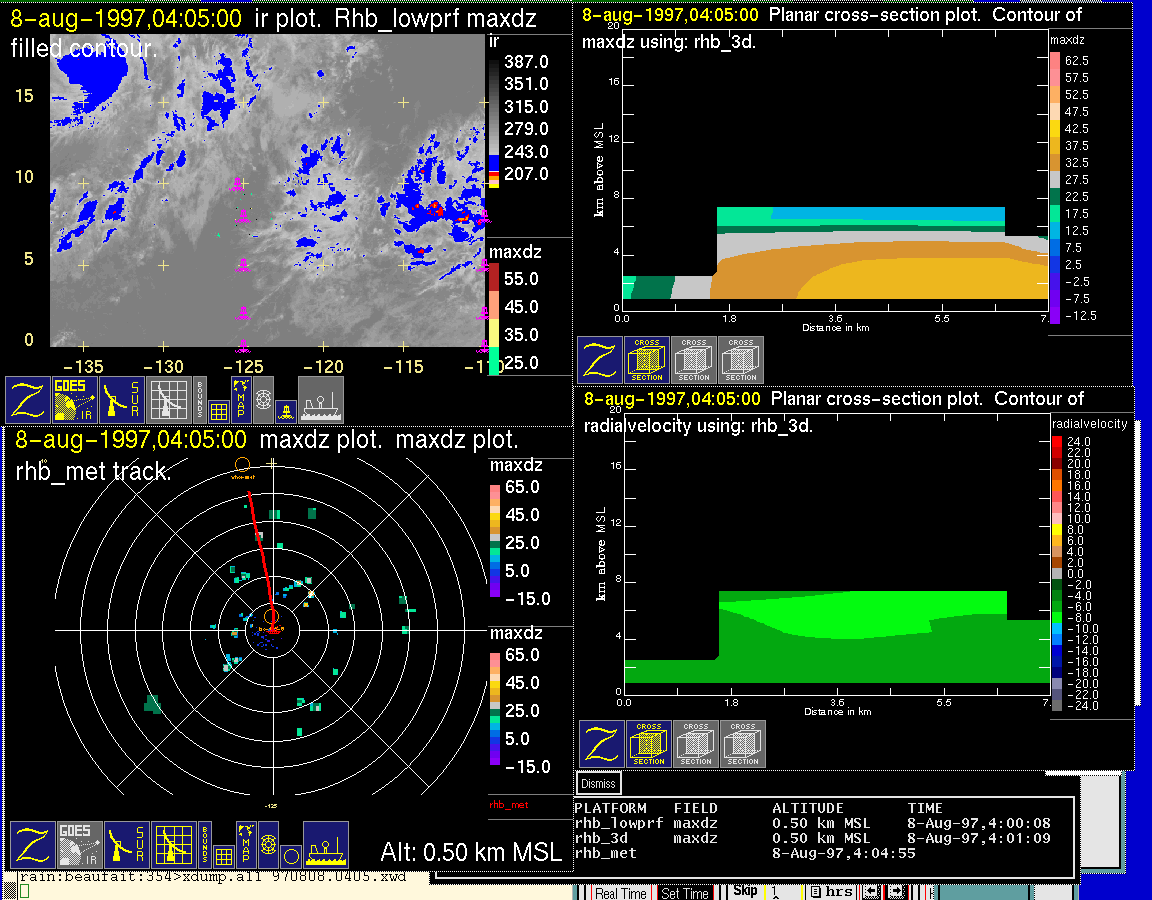
Task: Select the active CROSS SECTION icon in the maxdz cross-section window
Action: click(647, 360)
